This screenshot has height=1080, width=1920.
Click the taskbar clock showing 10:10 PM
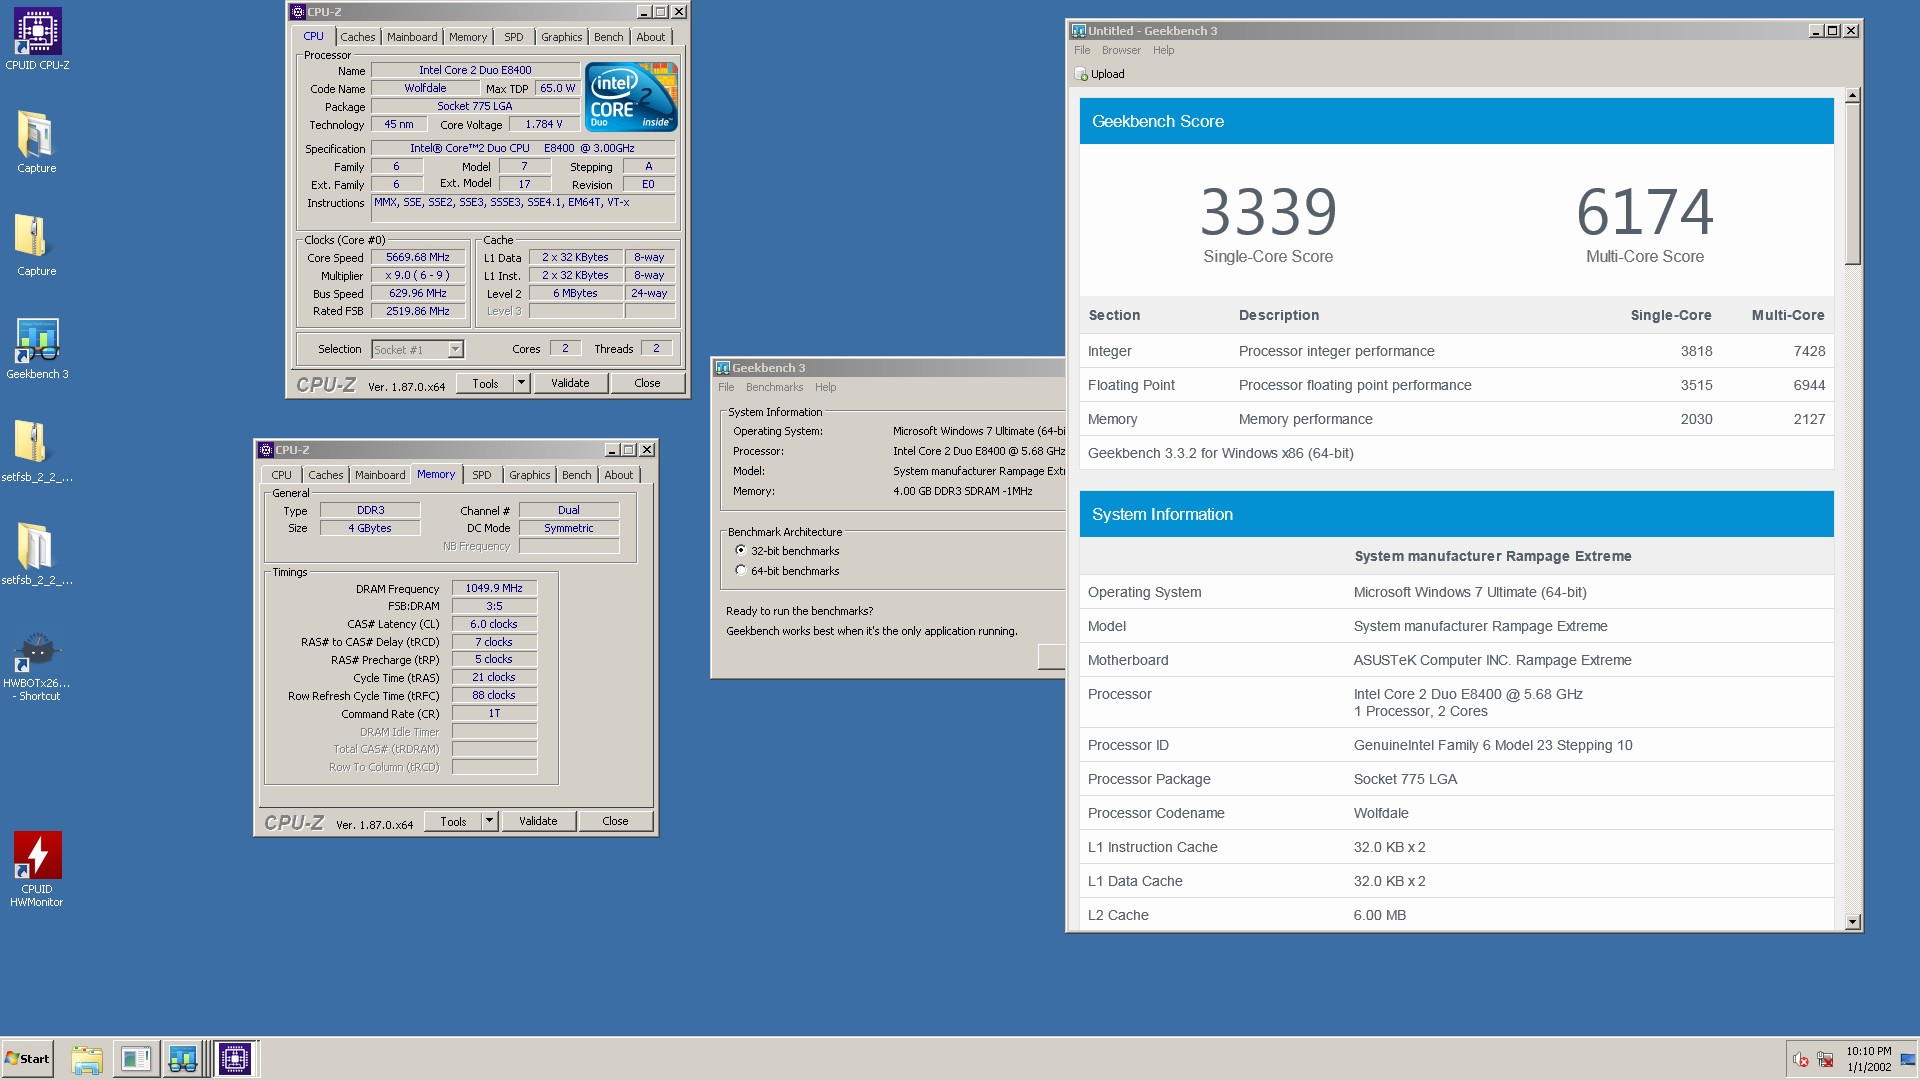pos(1868,1051)
